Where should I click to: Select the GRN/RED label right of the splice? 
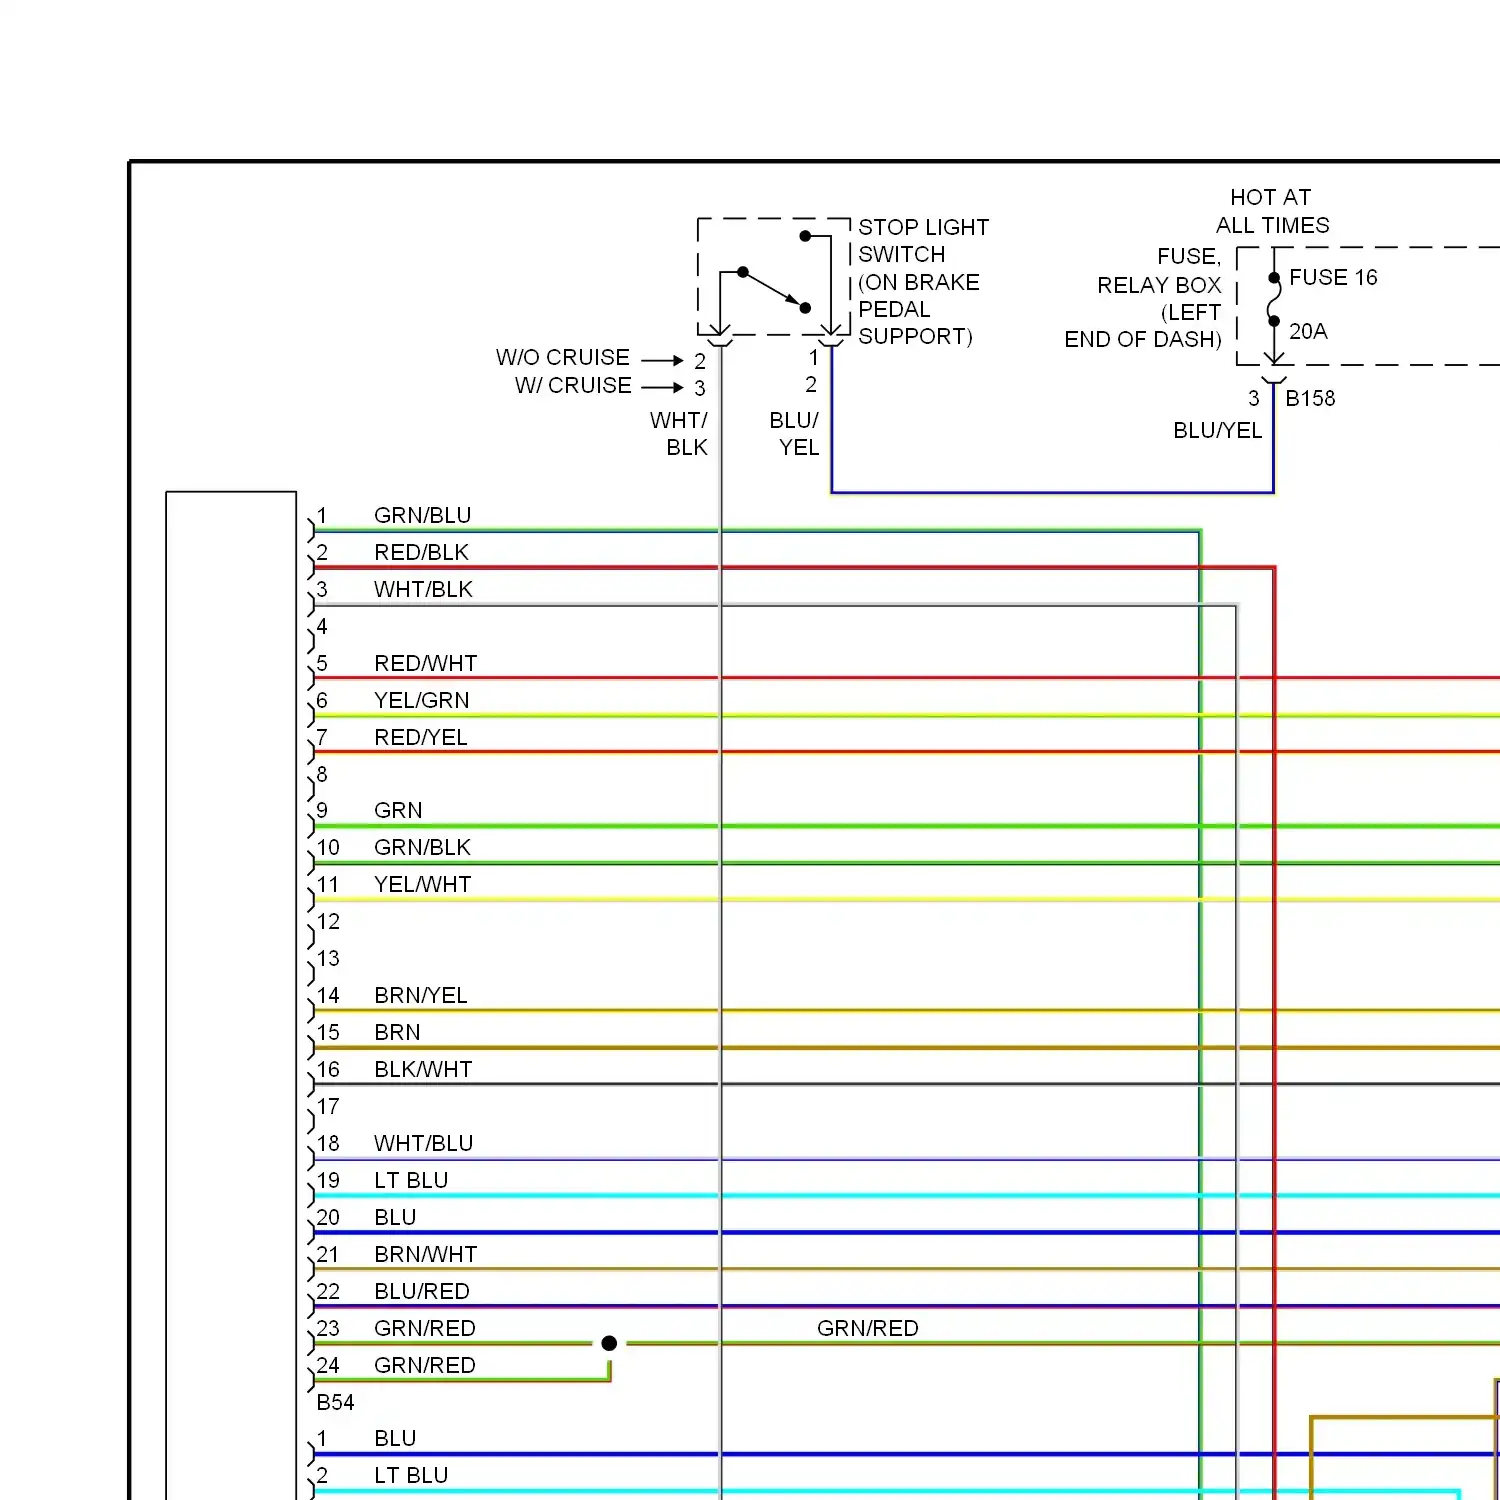[867, 1328]
